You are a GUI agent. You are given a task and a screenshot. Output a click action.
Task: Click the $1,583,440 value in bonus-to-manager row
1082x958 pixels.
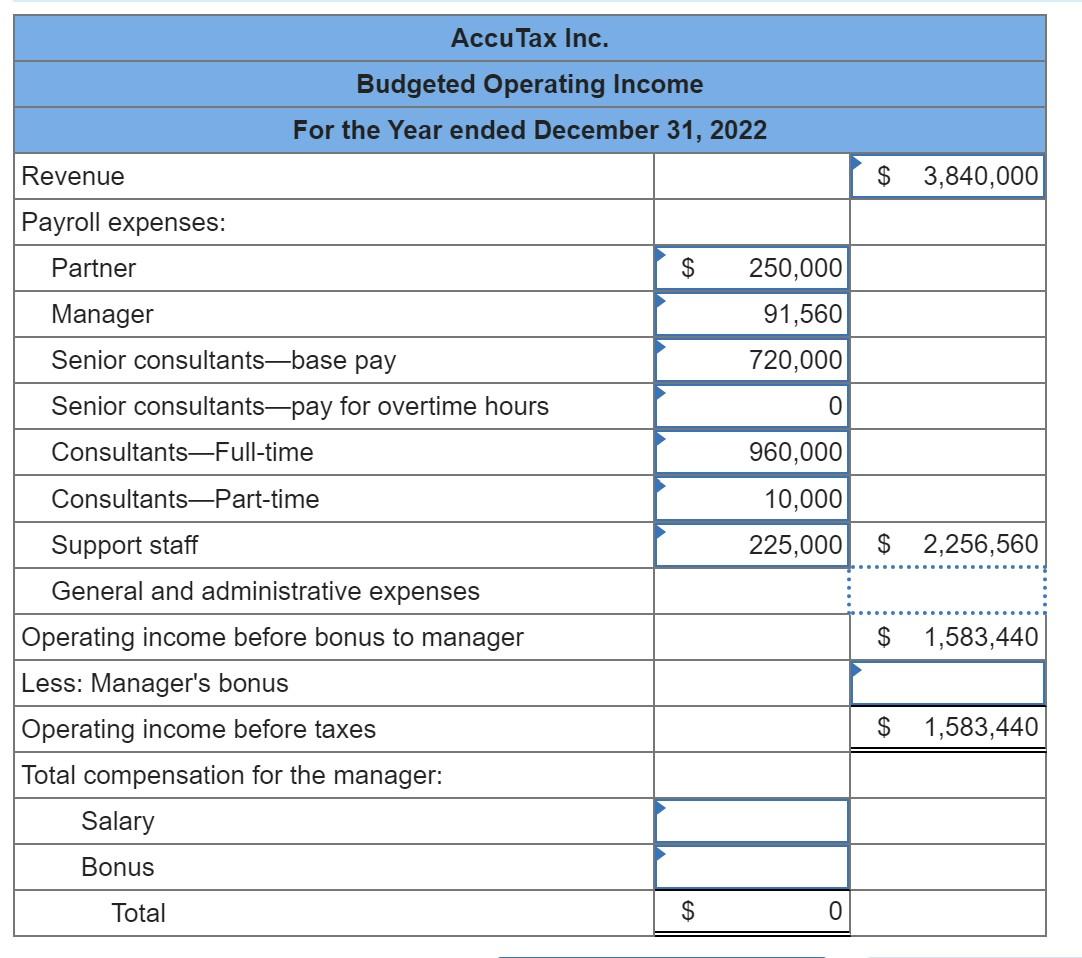957,636
